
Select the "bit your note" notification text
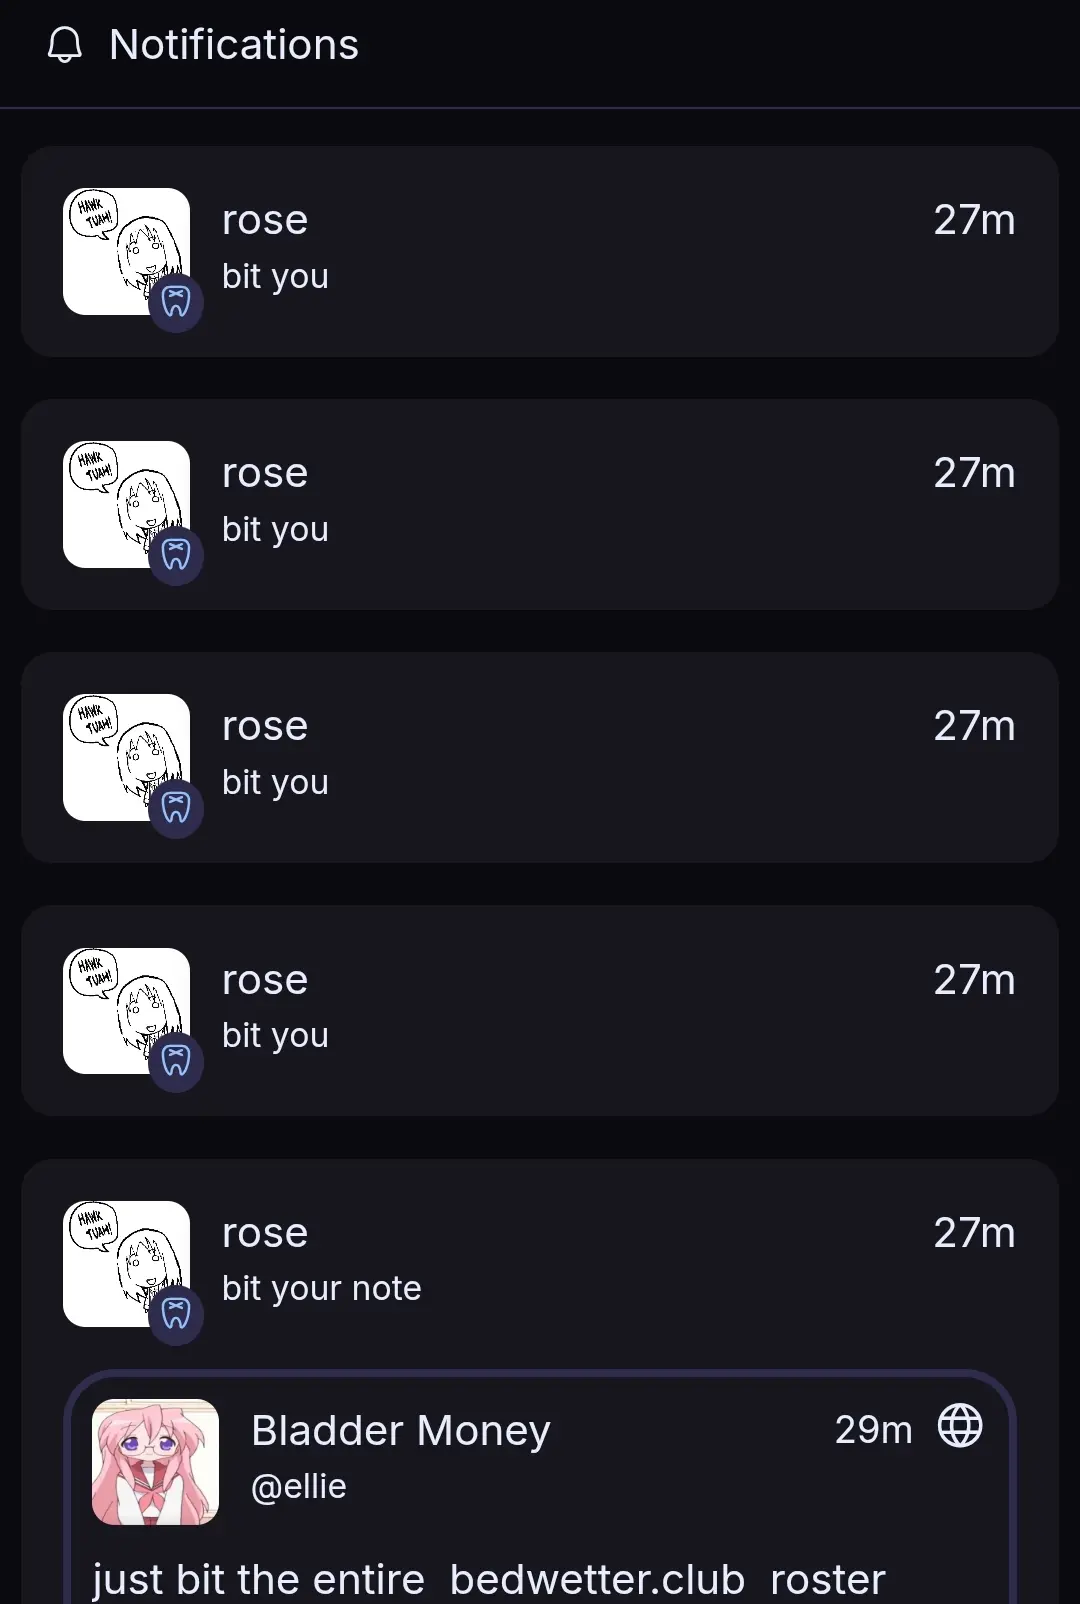tap(321, 1289)
